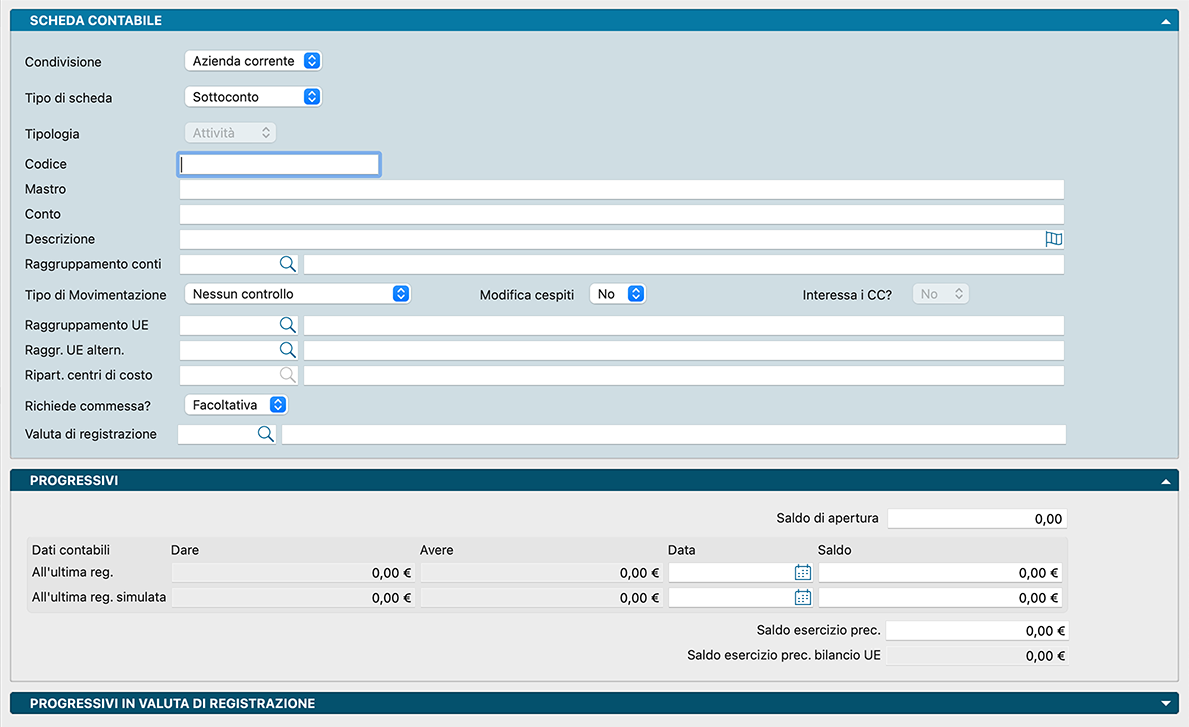Open Tipo di Movimentazione dropdown

click(298, 294)
